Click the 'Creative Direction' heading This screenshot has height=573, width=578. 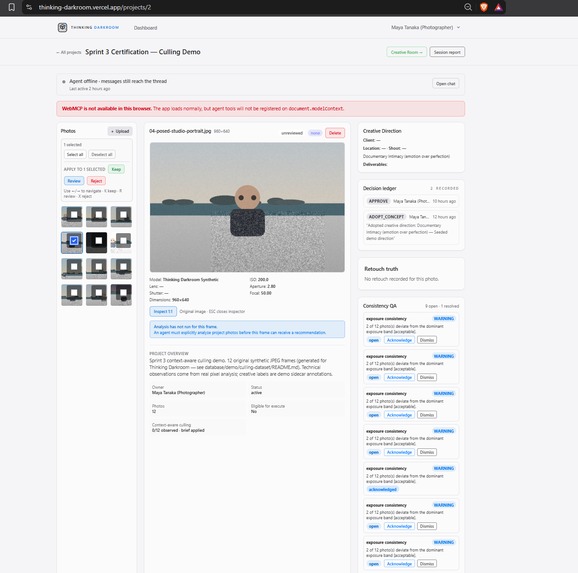pyautogui.click(x=382, y=131)
